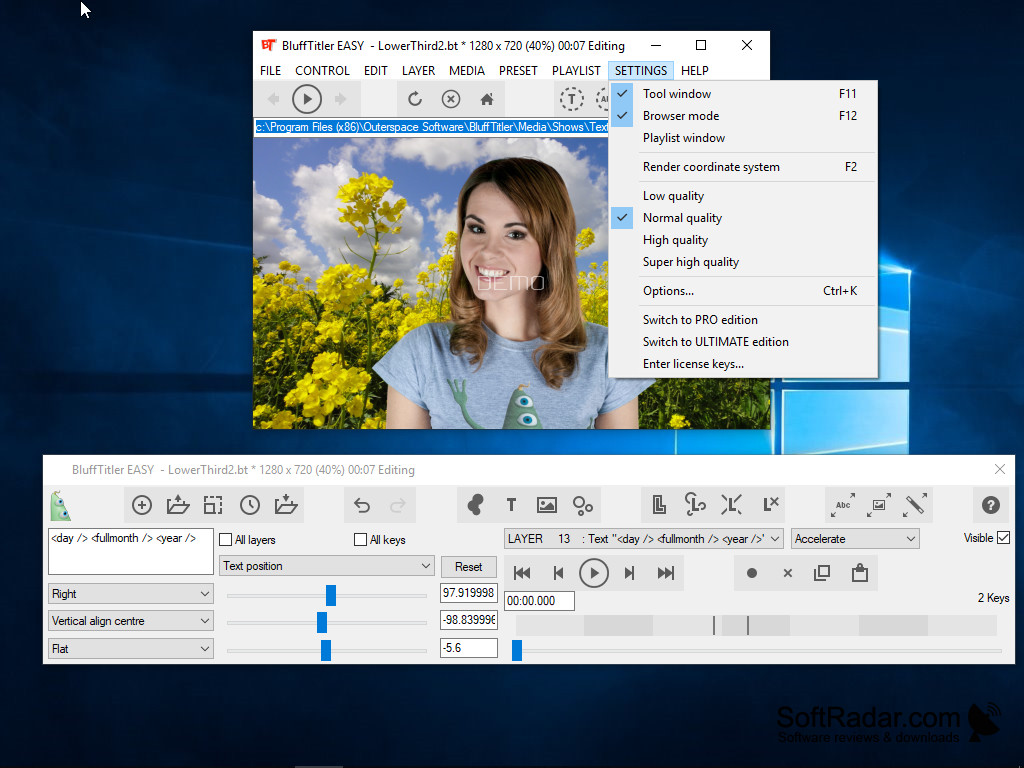Viewport: 1024px width, 768px height.
Task: Click the play button in the main window toolbar
Action: click(x=307, y=99)
